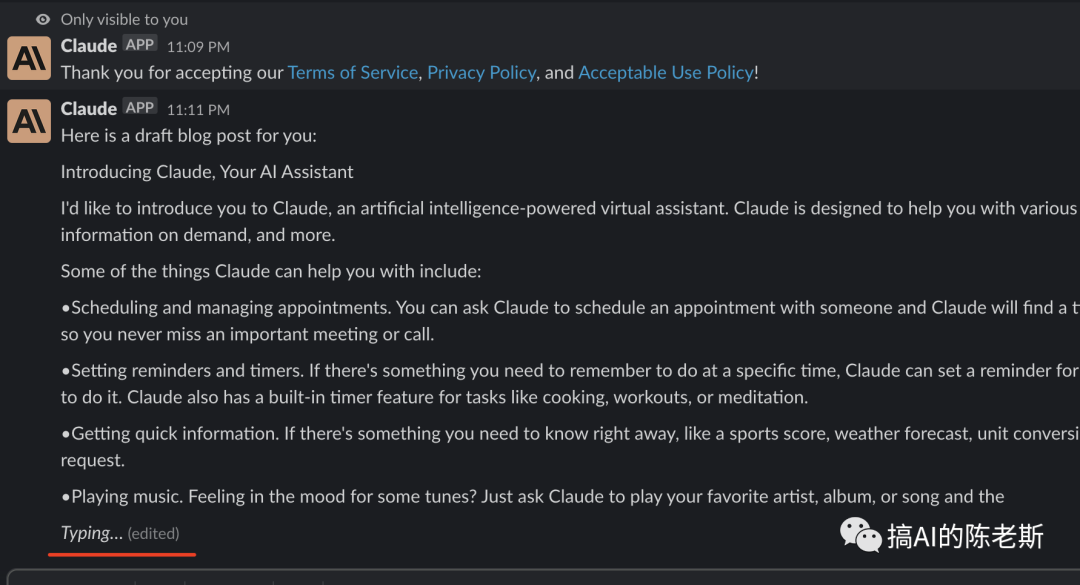
Task: Click the eye icon beside 'Only visible to you'
Action: point(43,19)
